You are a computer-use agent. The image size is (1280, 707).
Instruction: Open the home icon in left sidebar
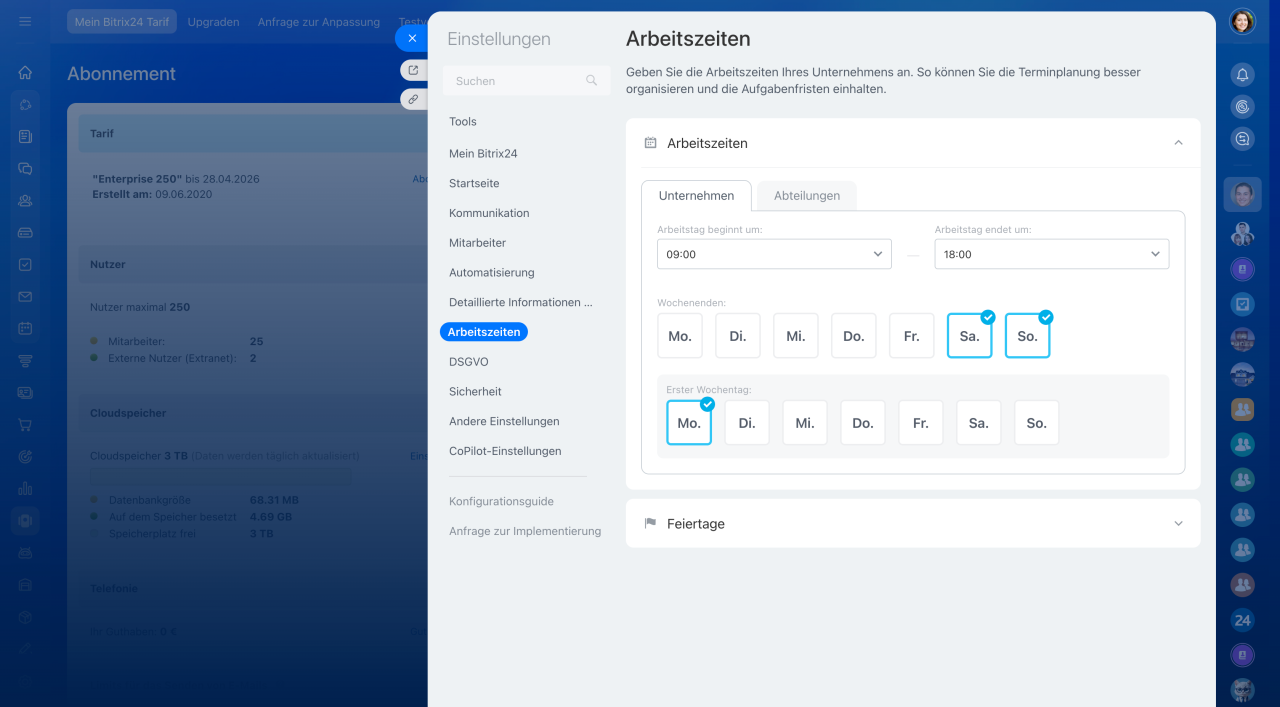coord(25,72)
